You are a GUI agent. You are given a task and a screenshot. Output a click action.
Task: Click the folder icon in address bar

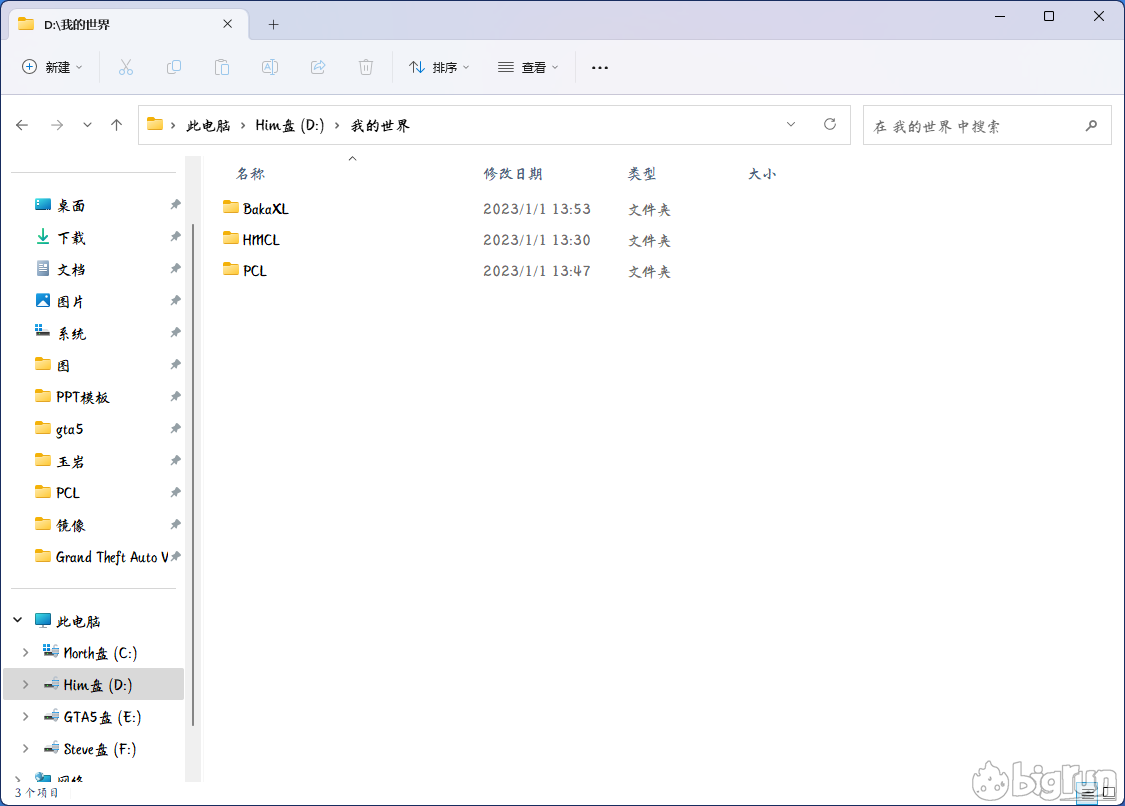click(155, 124)
